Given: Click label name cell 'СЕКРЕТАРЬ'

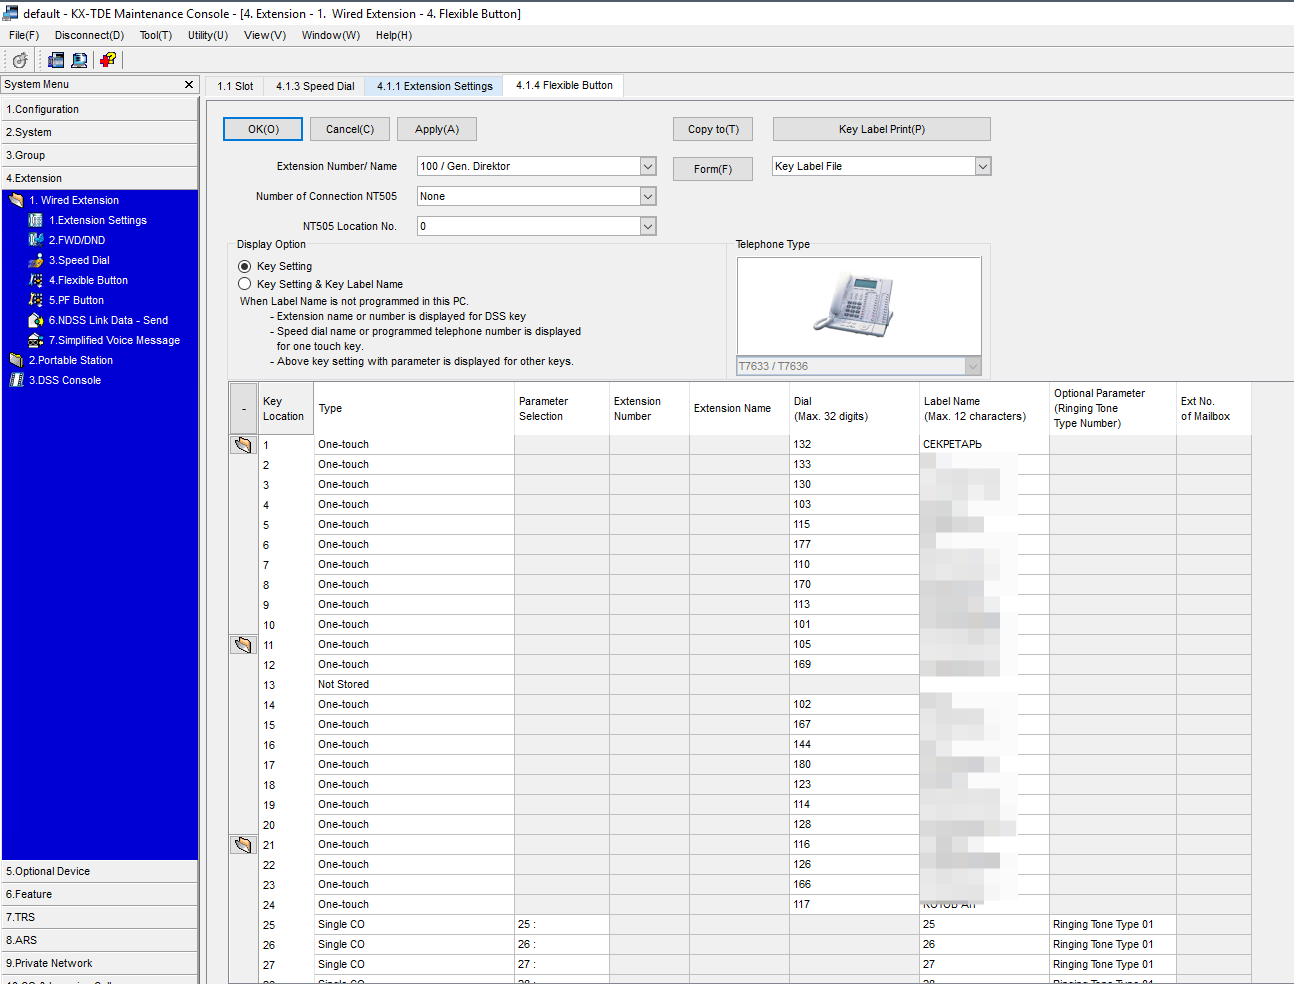Looking at the screenshot, I should pos(984,445).
